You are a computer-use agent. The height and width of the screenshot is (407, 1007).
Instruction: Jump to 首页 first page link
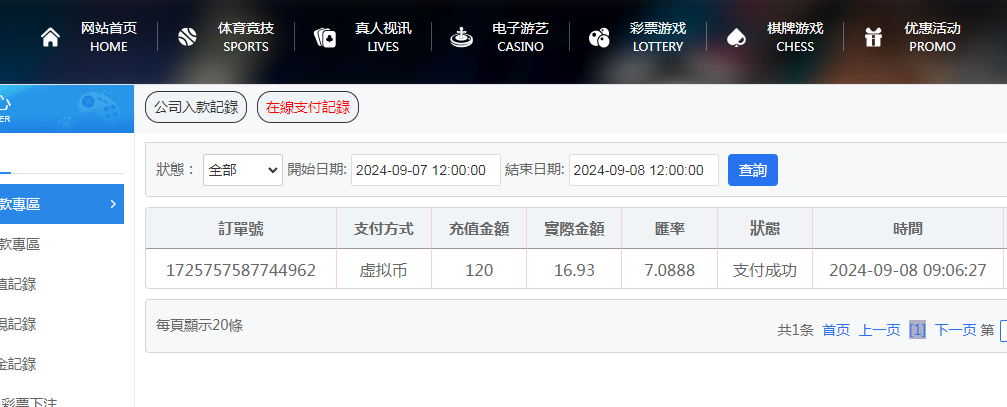[x=836, y=330]
